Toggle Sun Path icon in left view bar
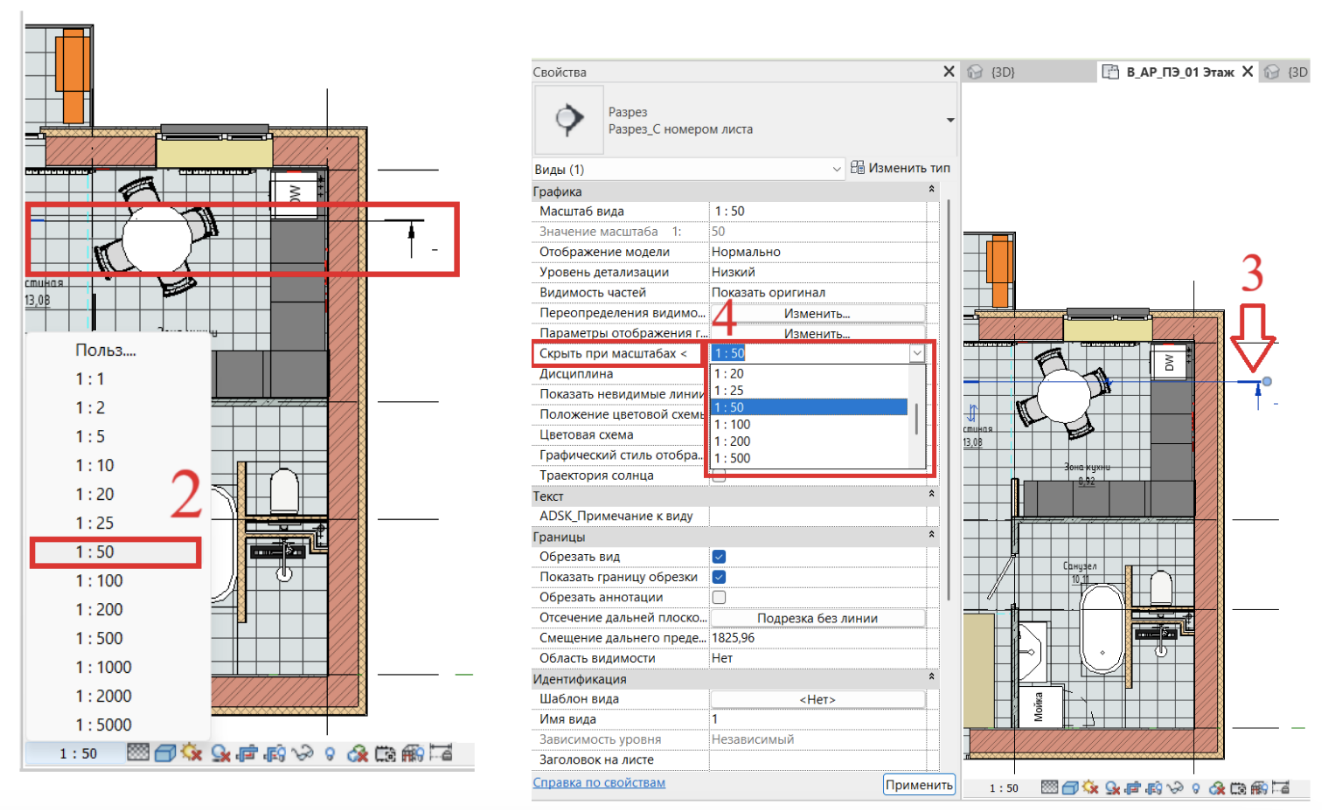This screenshot has height=810, width=1322. tap(189, 753)
